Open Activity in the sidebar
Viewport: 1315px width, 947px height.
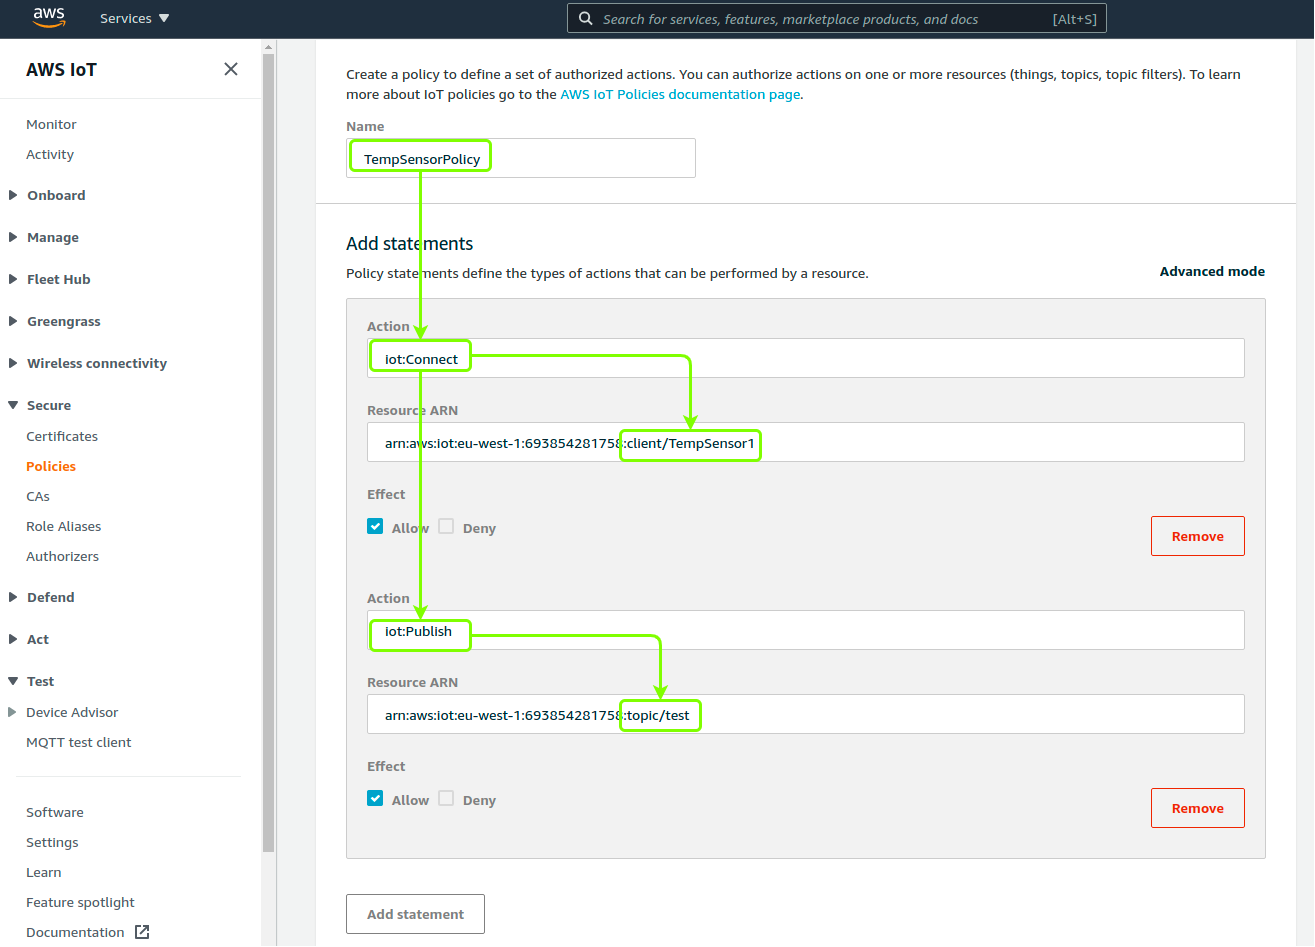tap(50, 154)
